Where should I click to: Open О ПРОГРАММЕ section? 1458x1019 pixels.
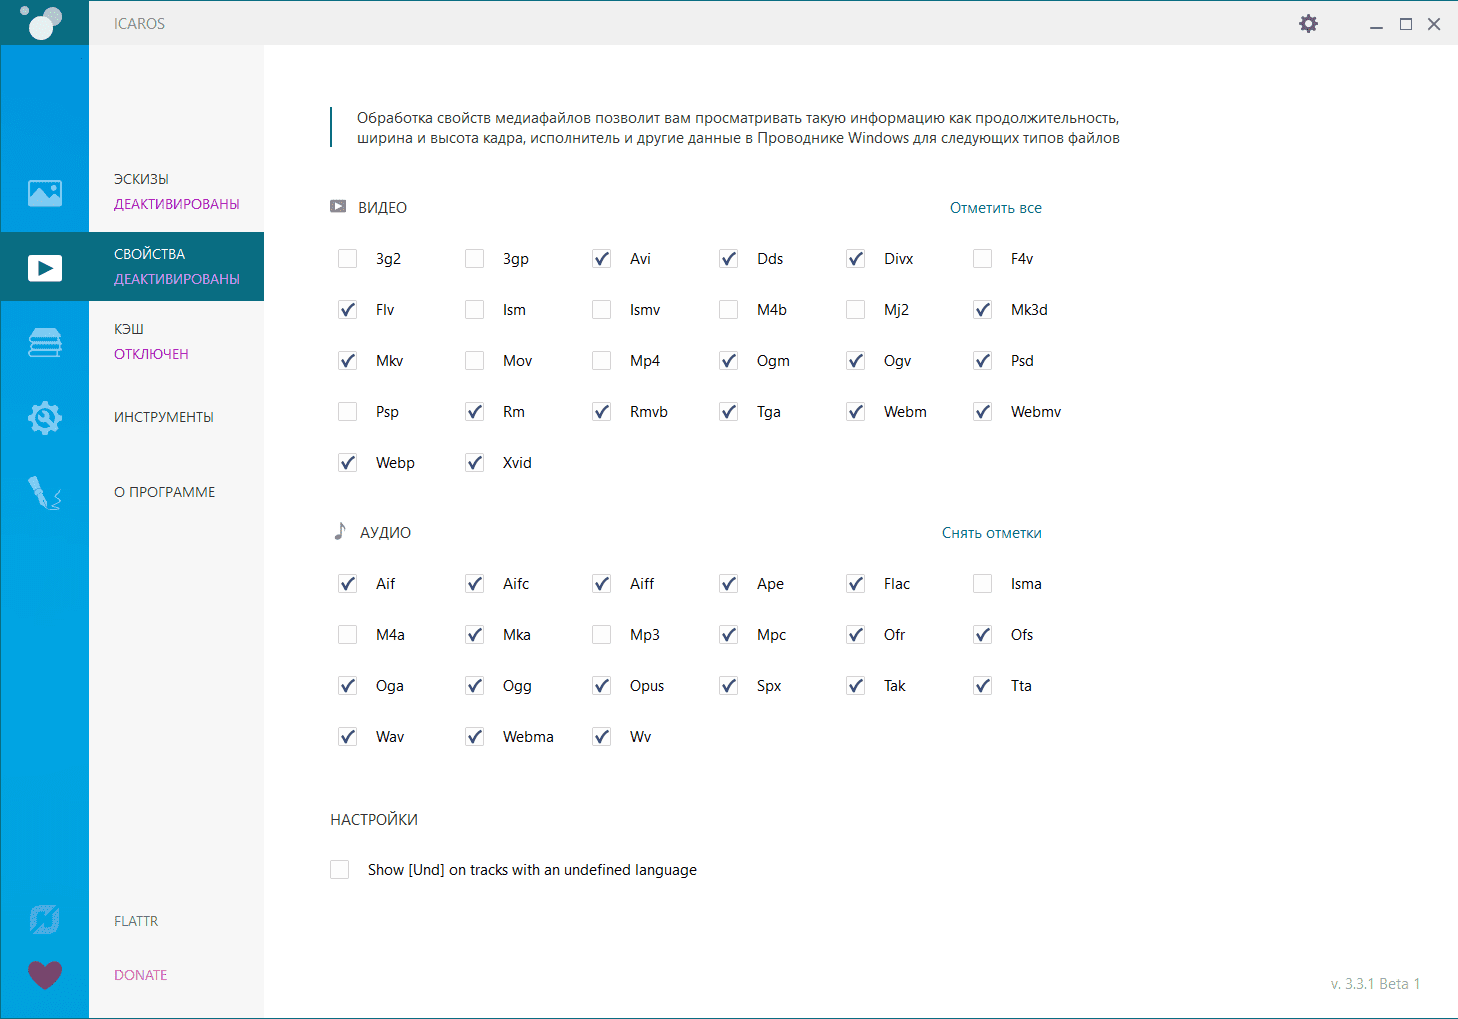pos(165,492)
